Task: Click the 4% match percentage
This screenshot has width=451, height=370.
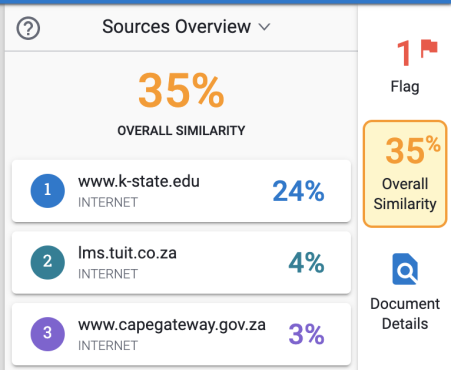Action: pyautogui.click(x=306, y=263)
